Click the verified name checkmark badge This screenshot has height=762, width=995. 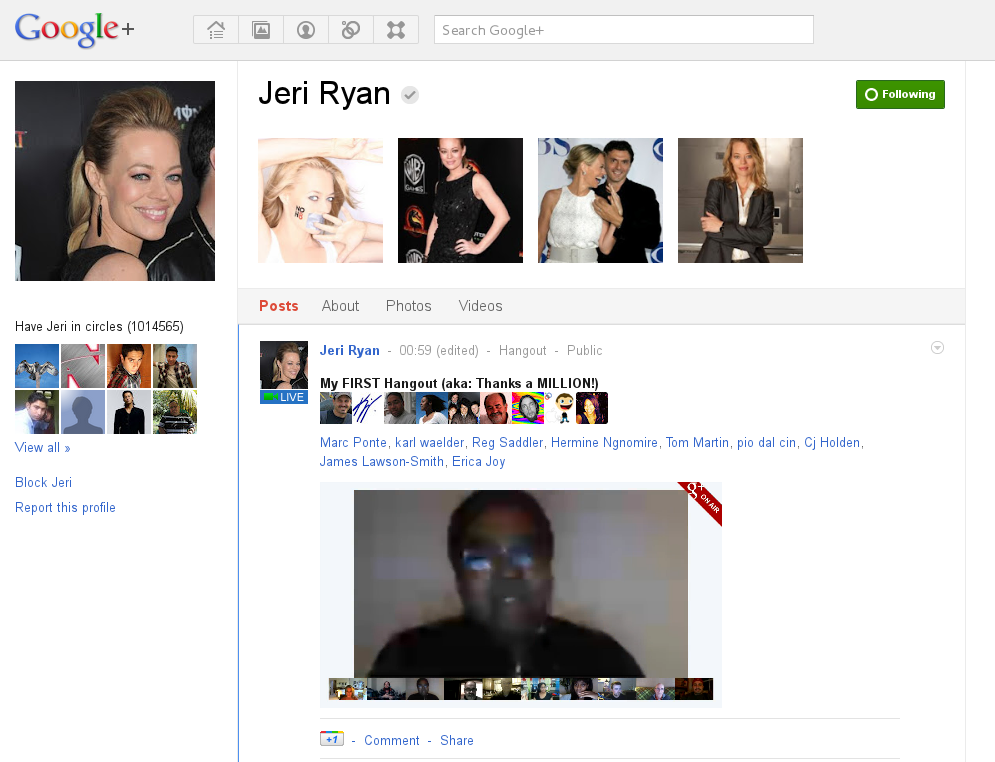410,95
